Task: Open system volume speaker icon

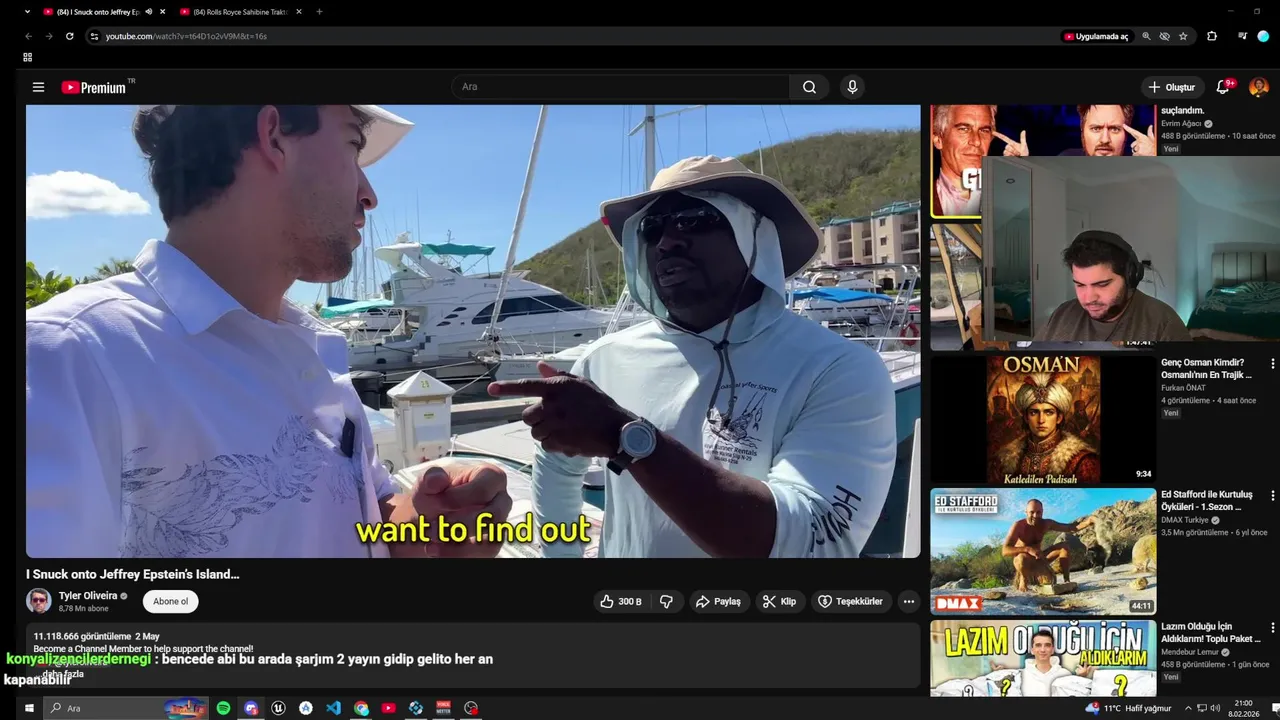Action: (x=1215, y=708)
